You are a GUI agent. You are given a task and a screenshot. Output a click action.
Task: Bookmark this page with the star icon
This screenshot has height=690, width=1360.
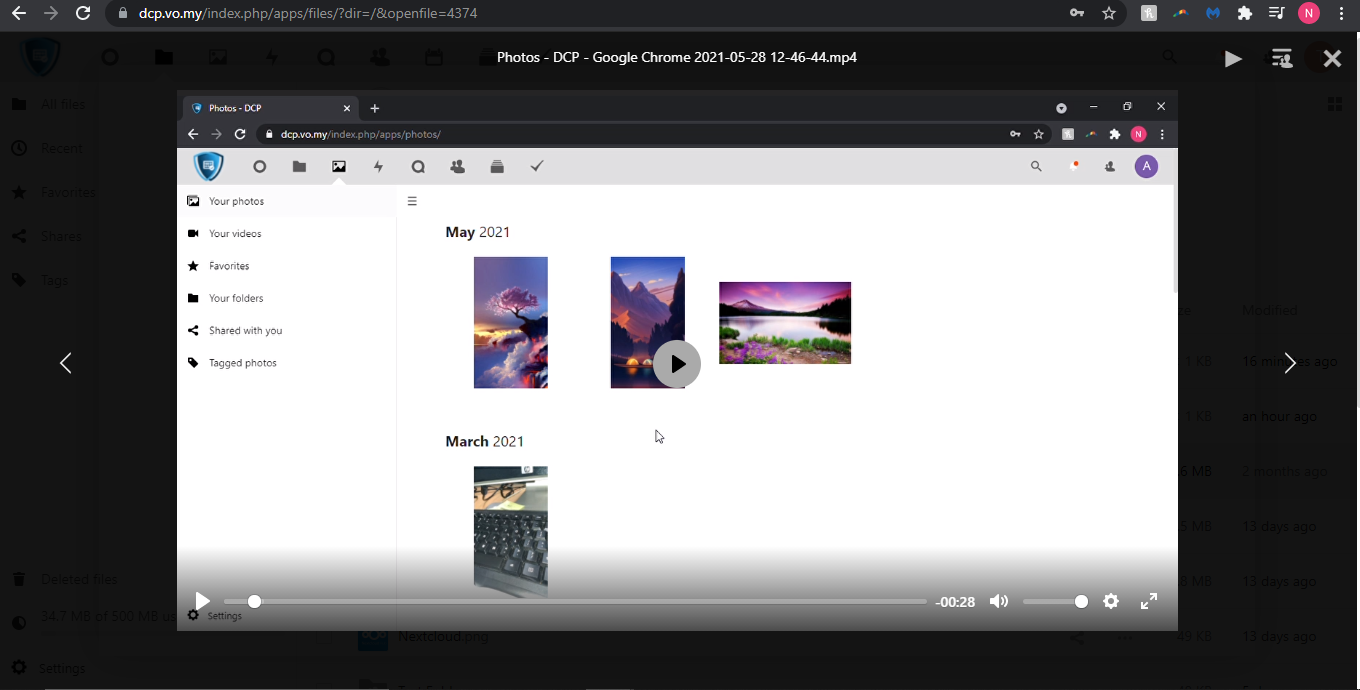pyautogui.click(x=1109, y=13)
